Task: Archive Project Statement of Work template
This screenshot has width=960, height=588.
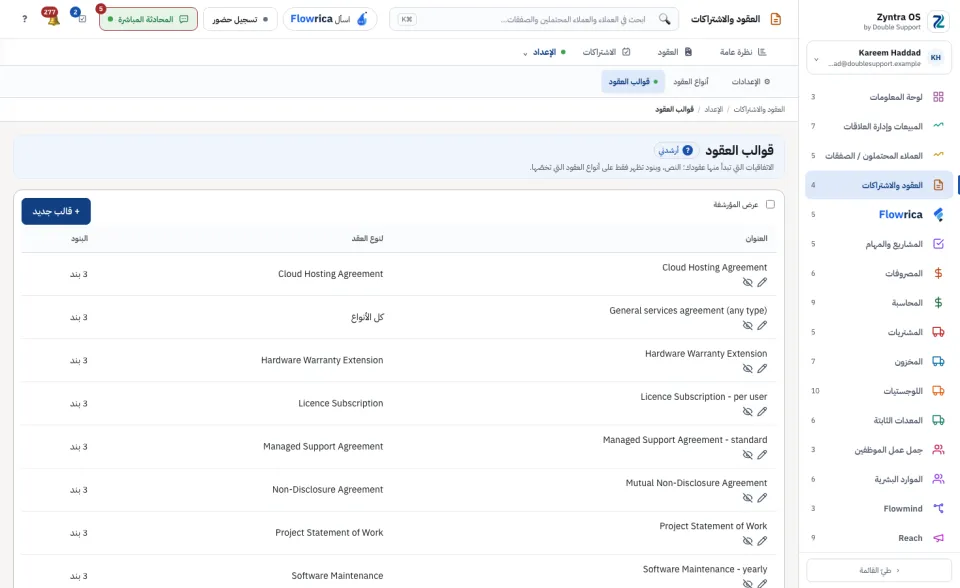Action: 748,541
